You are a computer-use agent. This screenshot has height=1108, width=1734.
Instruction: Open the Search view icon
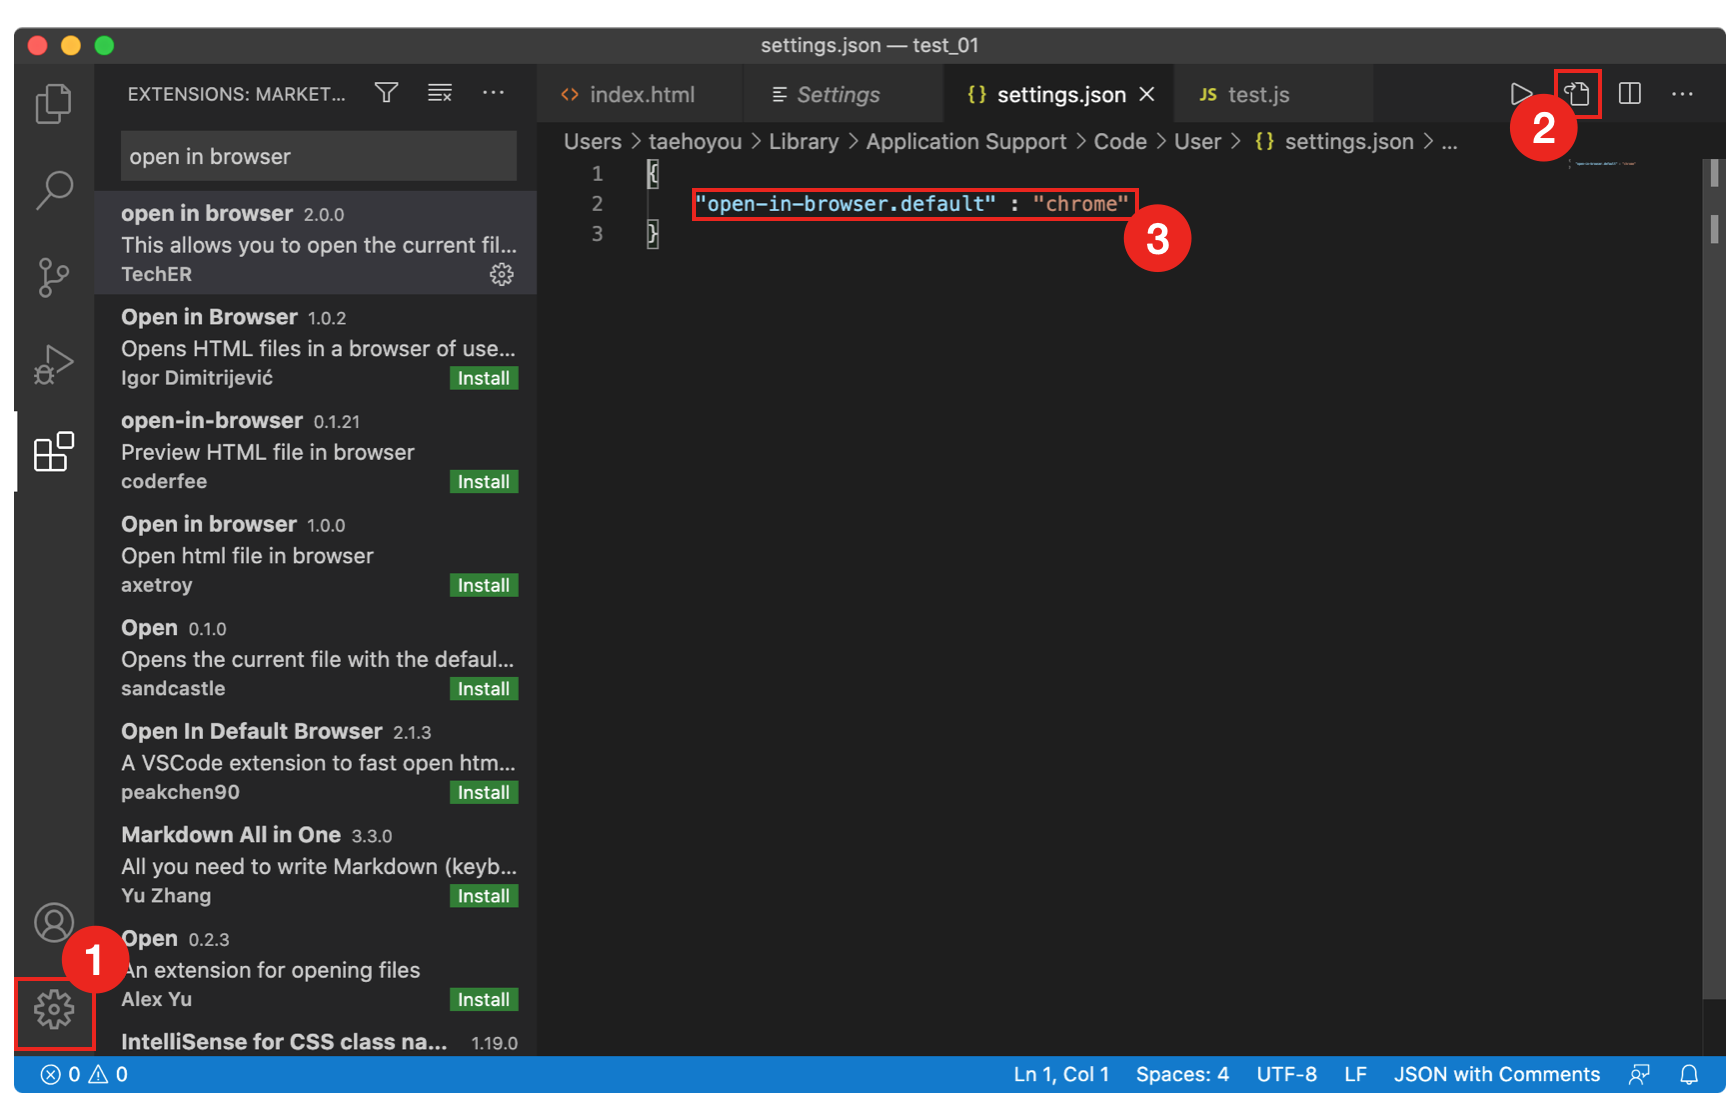[54, 190]
